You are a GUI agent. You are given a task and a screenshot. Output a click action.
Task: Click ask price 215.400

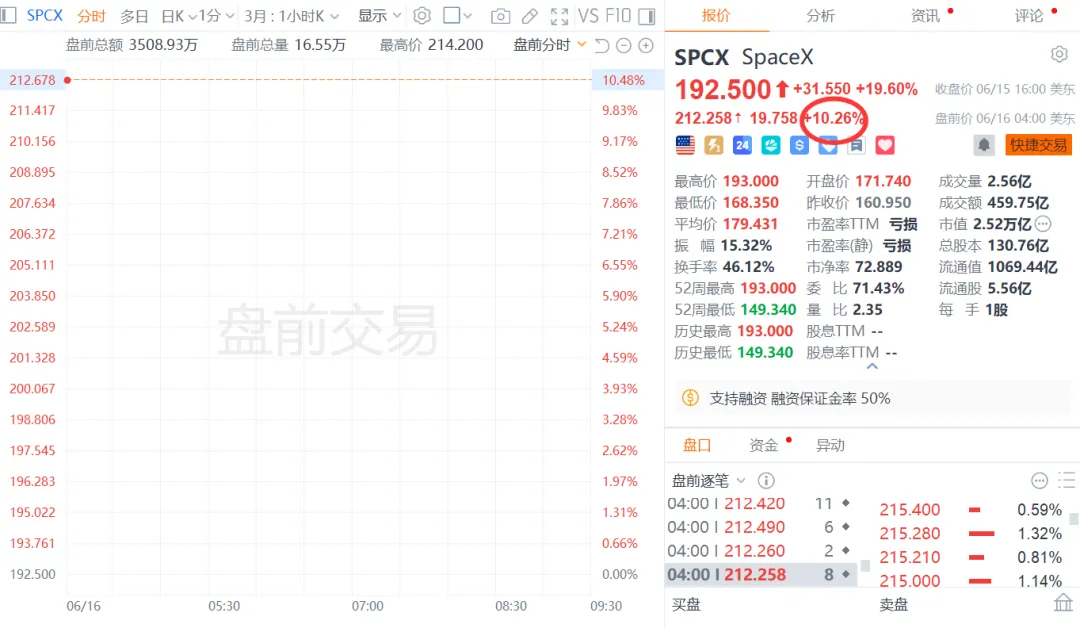909,510
